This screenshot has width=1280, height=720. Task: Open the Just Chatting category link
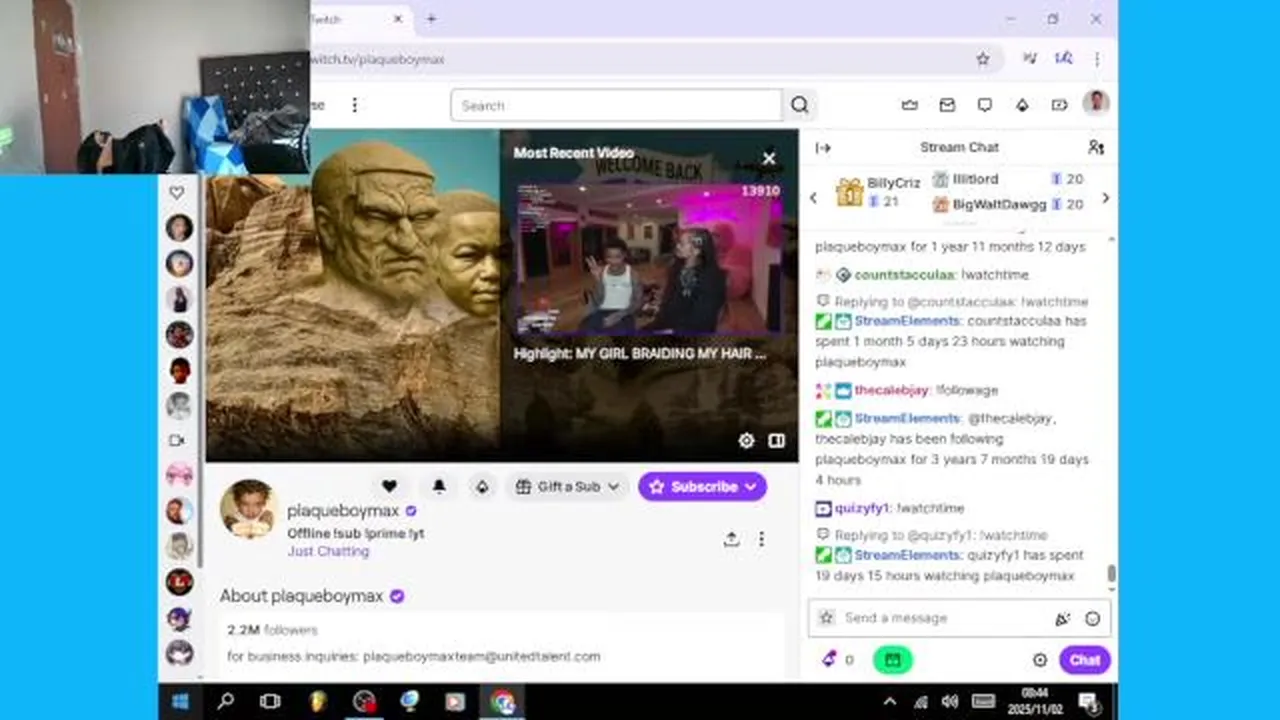pyautogui.click(x=328, y=551)
